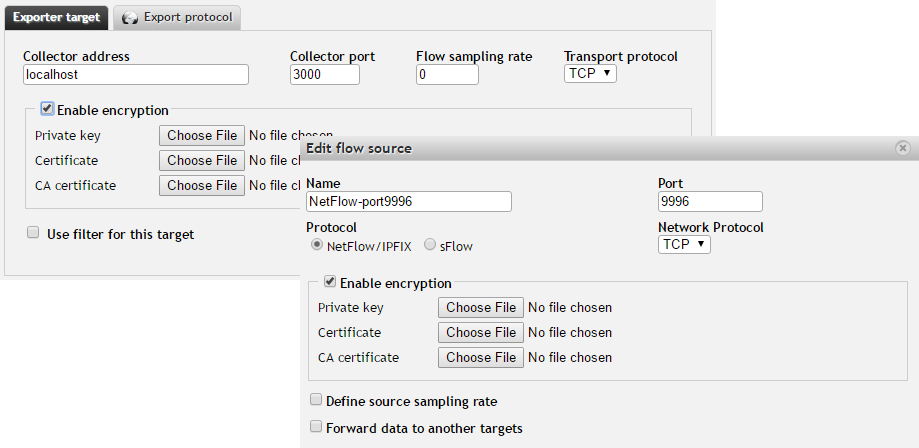This screenshot has height=448, width=919.
Task: Enable Define source sampling rate
Action: (x=316, y=401)
